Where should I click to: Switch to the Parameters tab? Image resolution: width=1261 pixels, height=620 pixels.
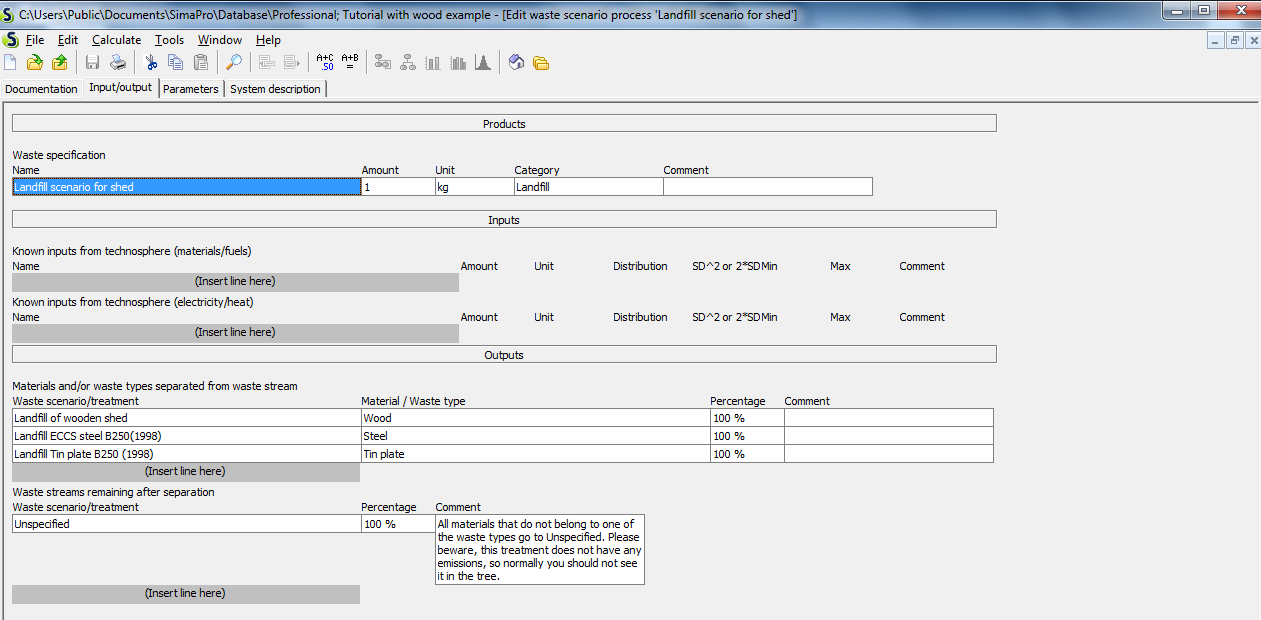pyautogui.click(x=191, y=89)
